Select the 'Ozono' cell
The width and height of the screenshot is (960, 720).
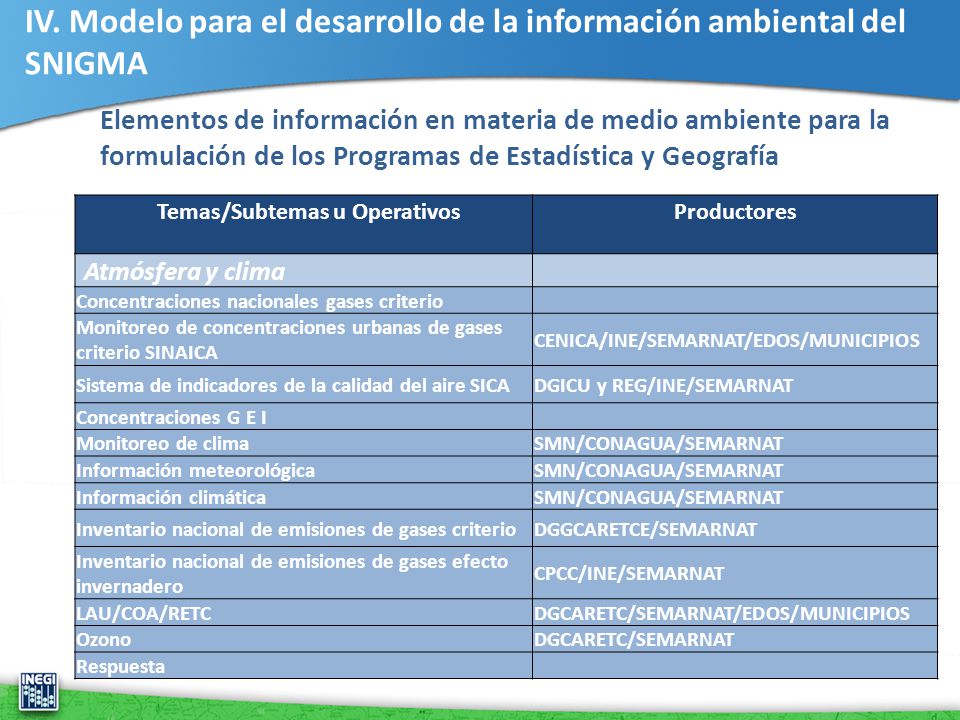[x=304, y=639]
